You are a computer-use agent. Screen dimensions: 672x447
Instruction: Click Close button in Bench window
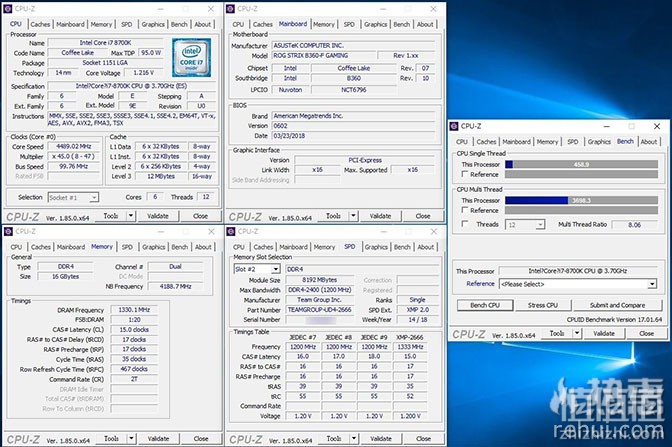click(x=646, y=333)
